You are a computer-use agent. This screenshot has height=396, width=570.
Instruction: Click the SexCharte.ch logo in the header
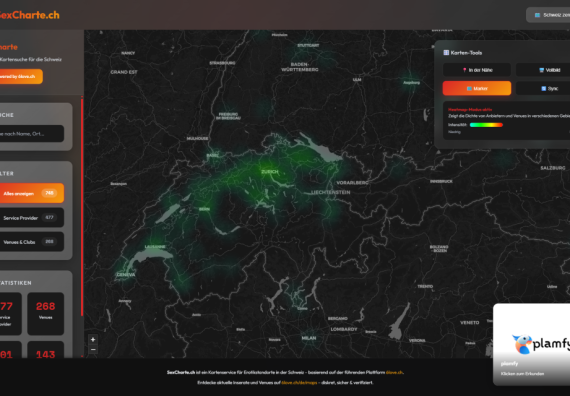coord(29,15)
